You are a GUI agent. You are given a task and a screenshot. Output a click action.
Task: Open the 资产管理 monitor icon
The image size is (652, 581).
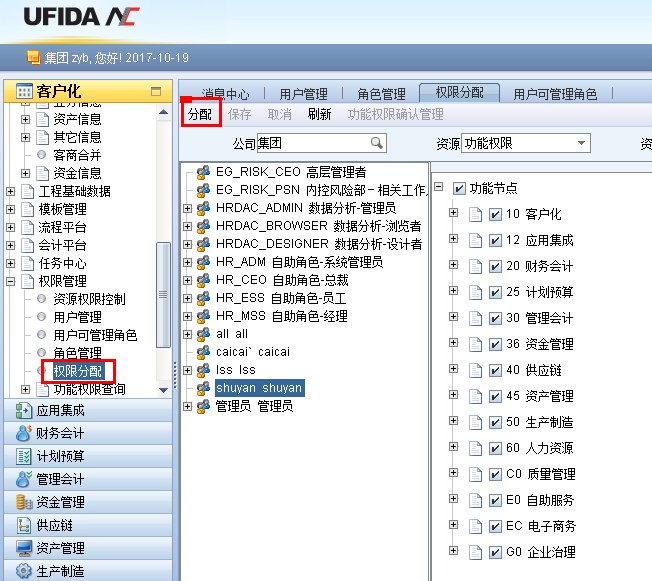click(24, 548)
